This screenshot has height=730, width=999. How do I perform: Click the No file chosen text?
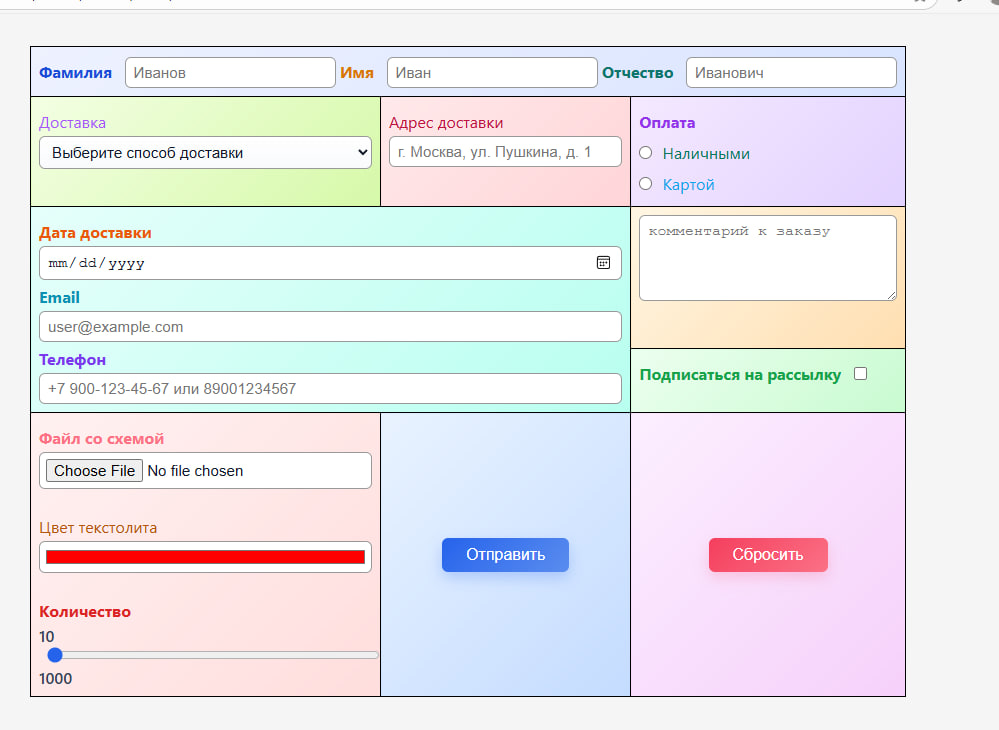point(195,471)
